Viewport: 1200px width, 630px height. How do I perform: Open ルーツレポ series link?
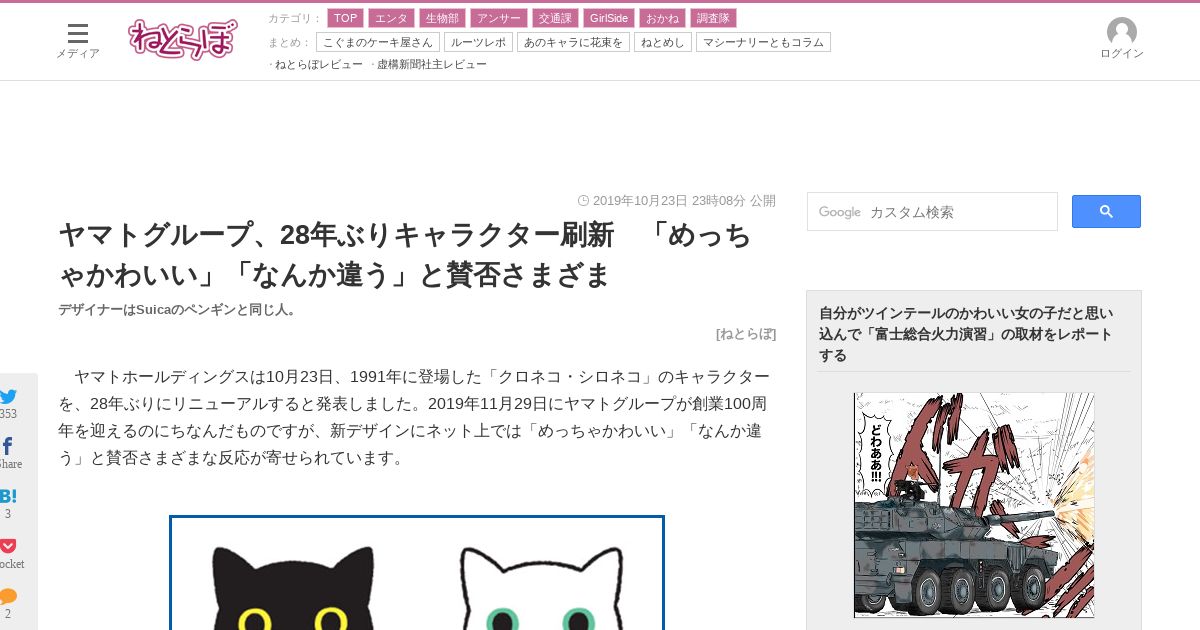[x=478, y=42]
